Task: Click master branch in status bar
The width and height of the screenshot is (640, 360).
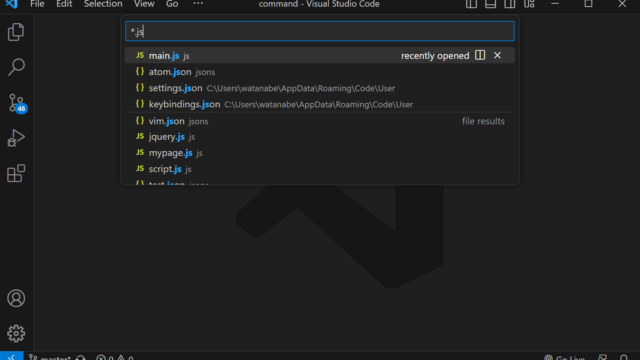Action: 50,357
